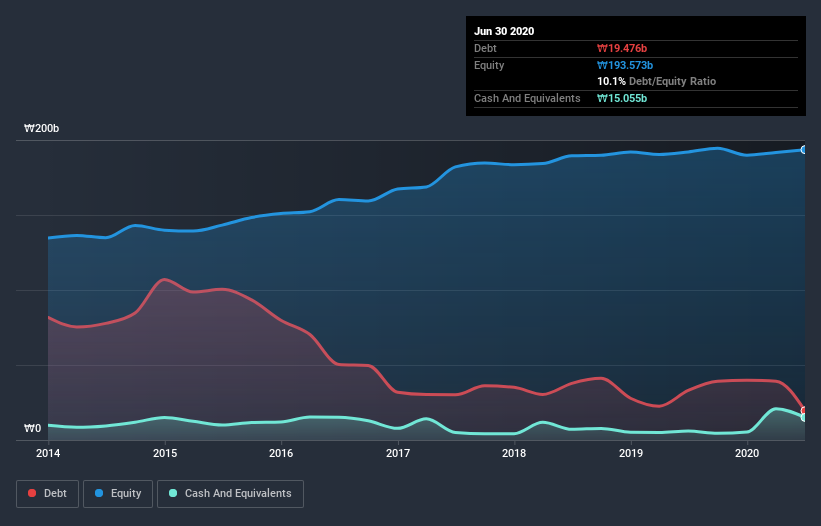Image resolution: width=821 pixels, height=526 pixels.
Task: Click the Cash And Equivalents tooltip label
Action: pyautogui.click(x=527, y=98)
